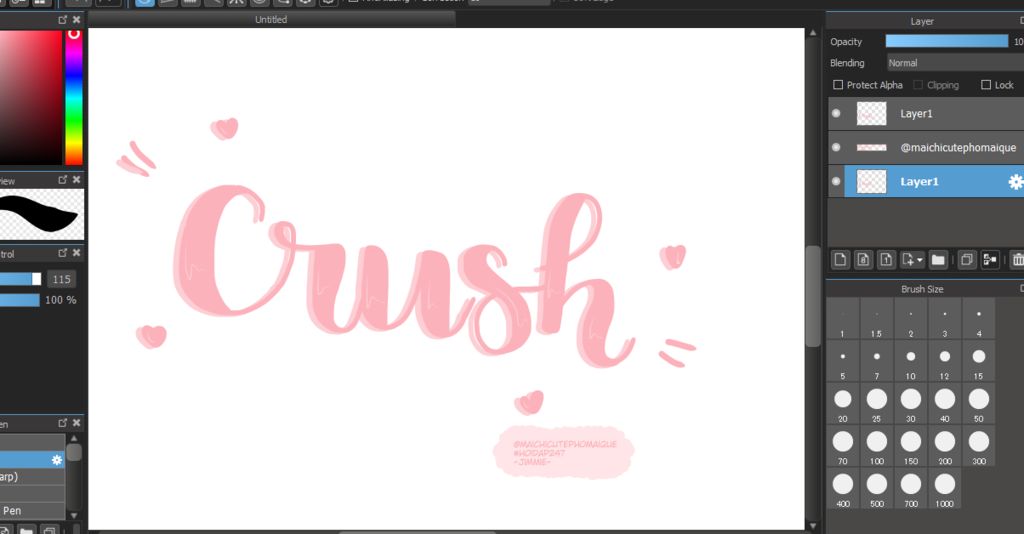
Task: Choose brush size 20
Action: [x=842, y=403]
